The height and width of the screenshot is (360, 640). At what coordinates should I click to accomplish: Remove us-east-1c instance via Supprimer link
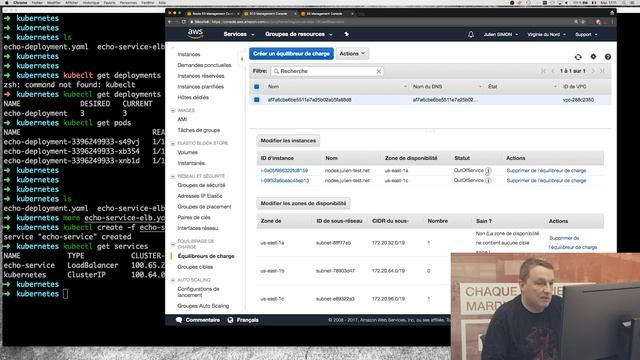(x=546, y=180)
